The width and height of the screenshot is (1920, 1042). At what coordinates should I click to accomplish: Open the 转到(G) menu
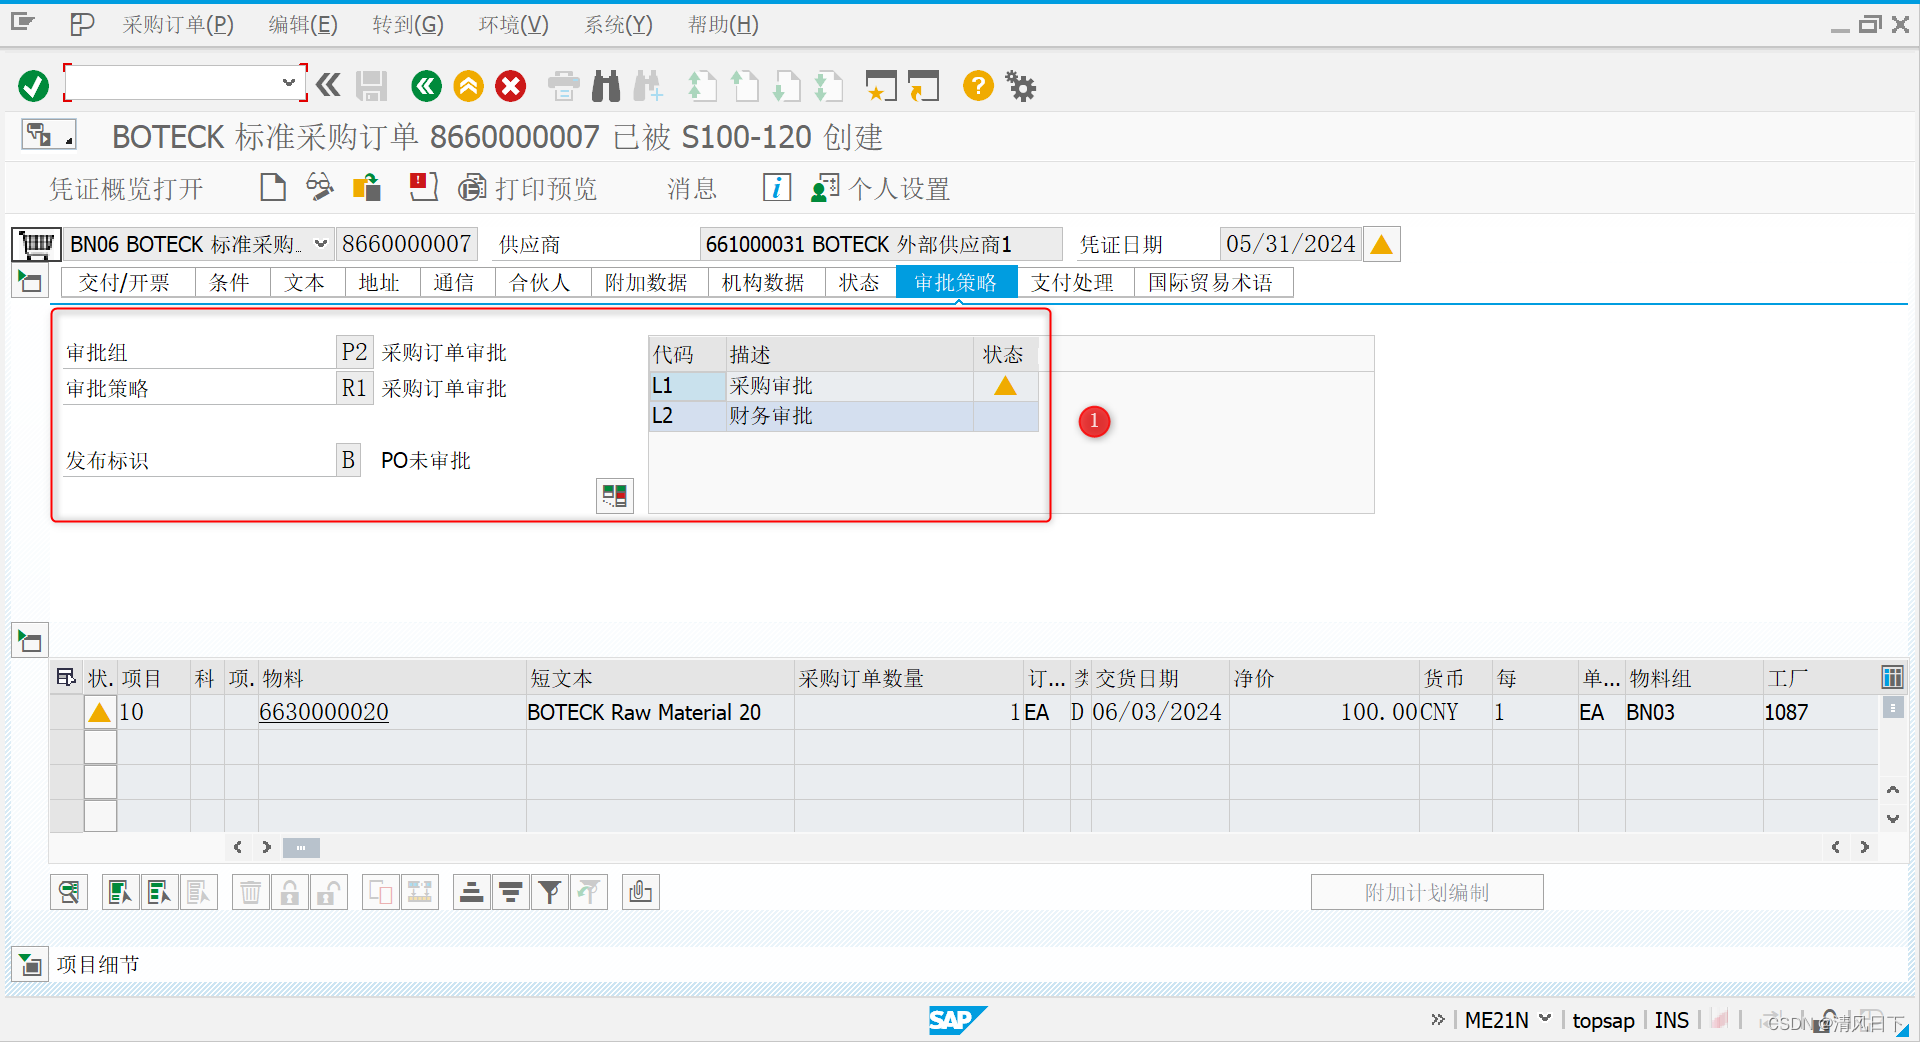(x=408, y=24)
